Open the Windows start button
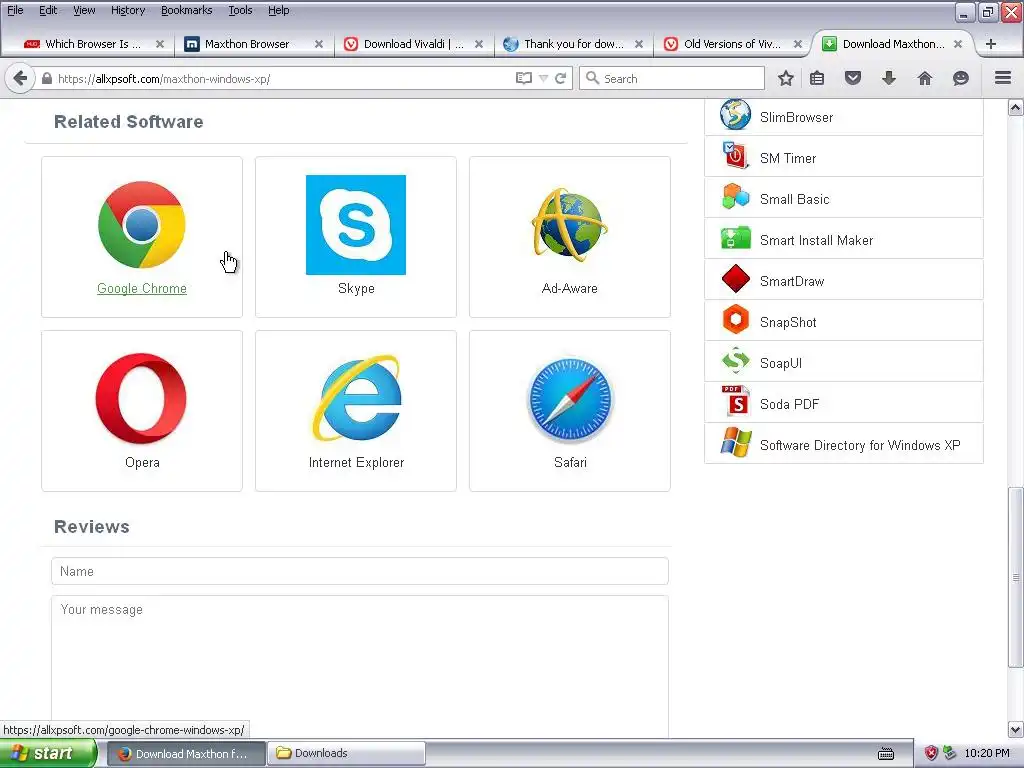 click(x=48, y=753)
